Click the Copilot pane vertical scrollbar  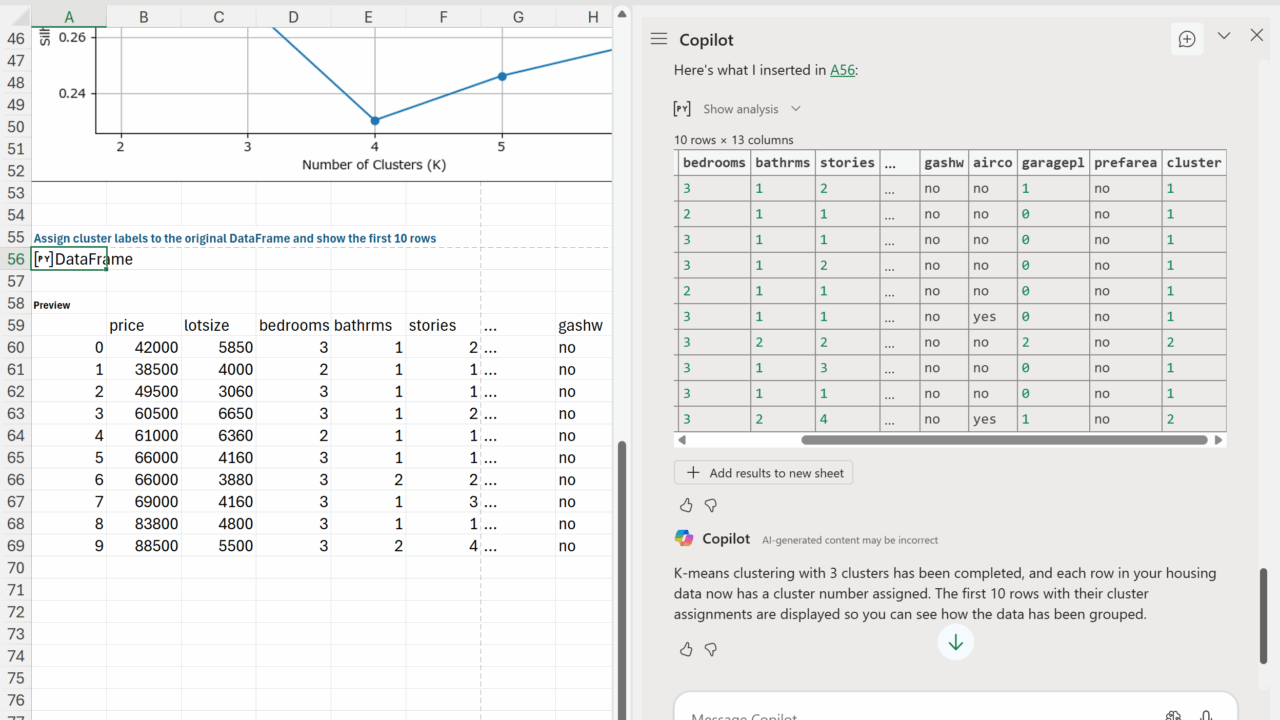[1264, 615]
